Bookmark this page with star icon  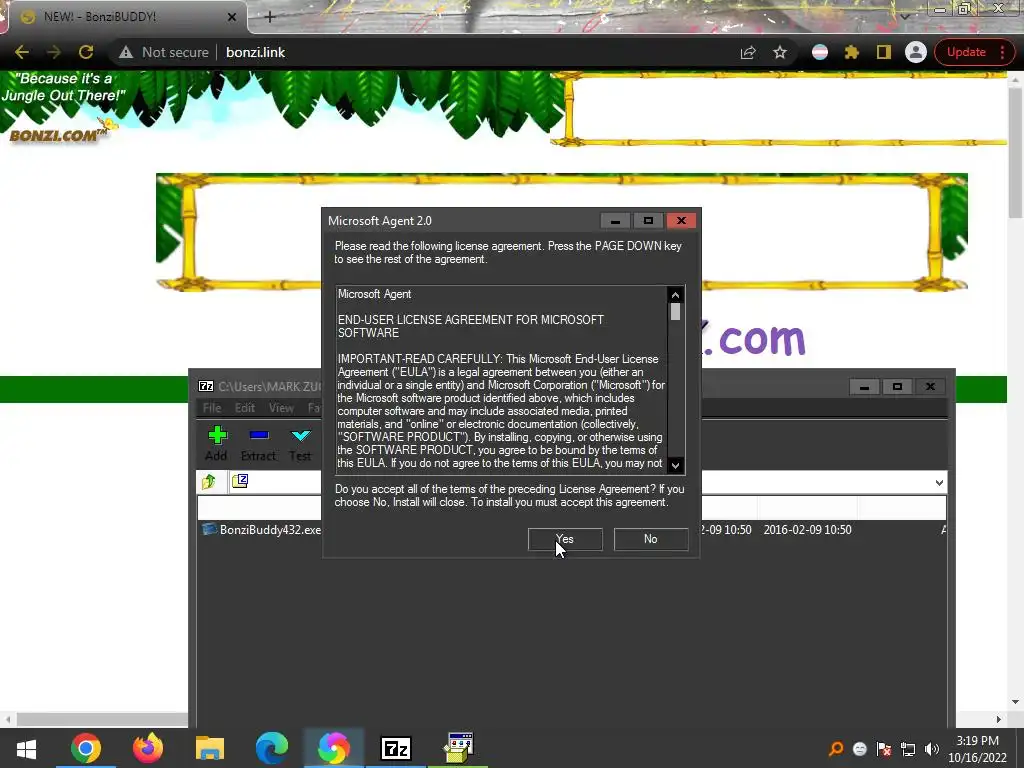(x=780, y=52)
